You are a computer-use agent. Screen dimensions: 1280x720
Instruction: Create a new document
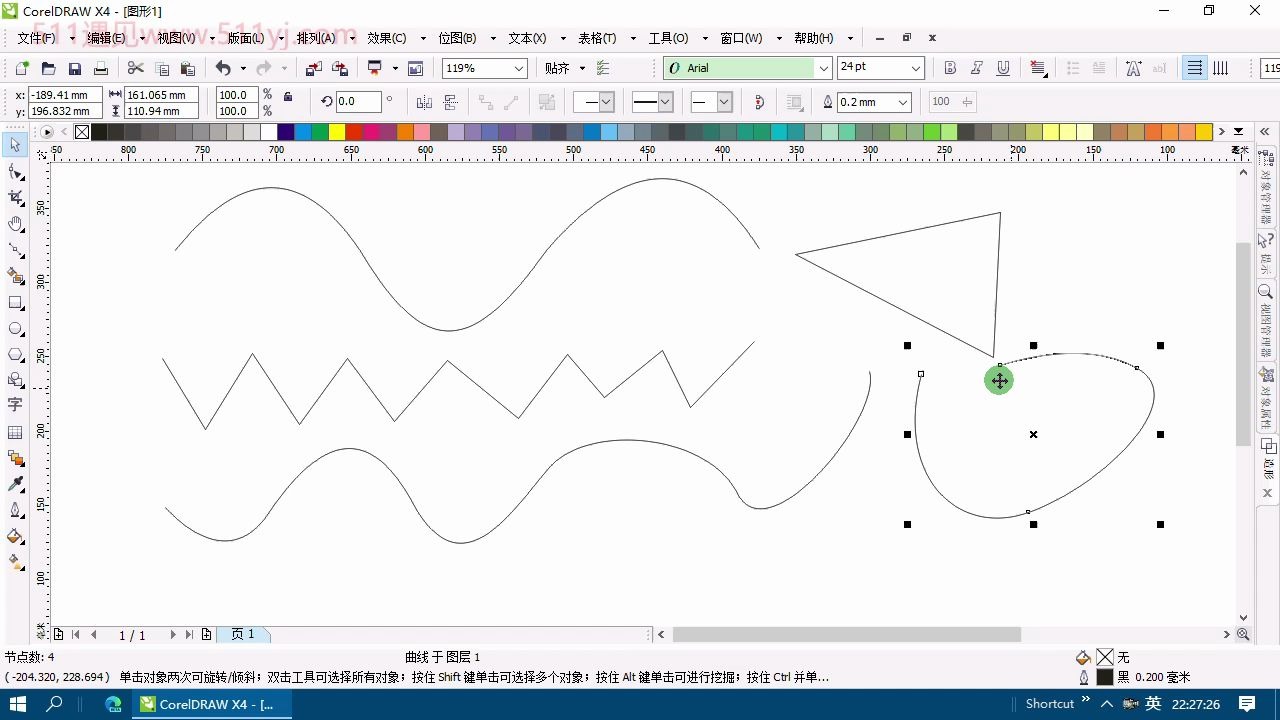click(x=22, y=68)
